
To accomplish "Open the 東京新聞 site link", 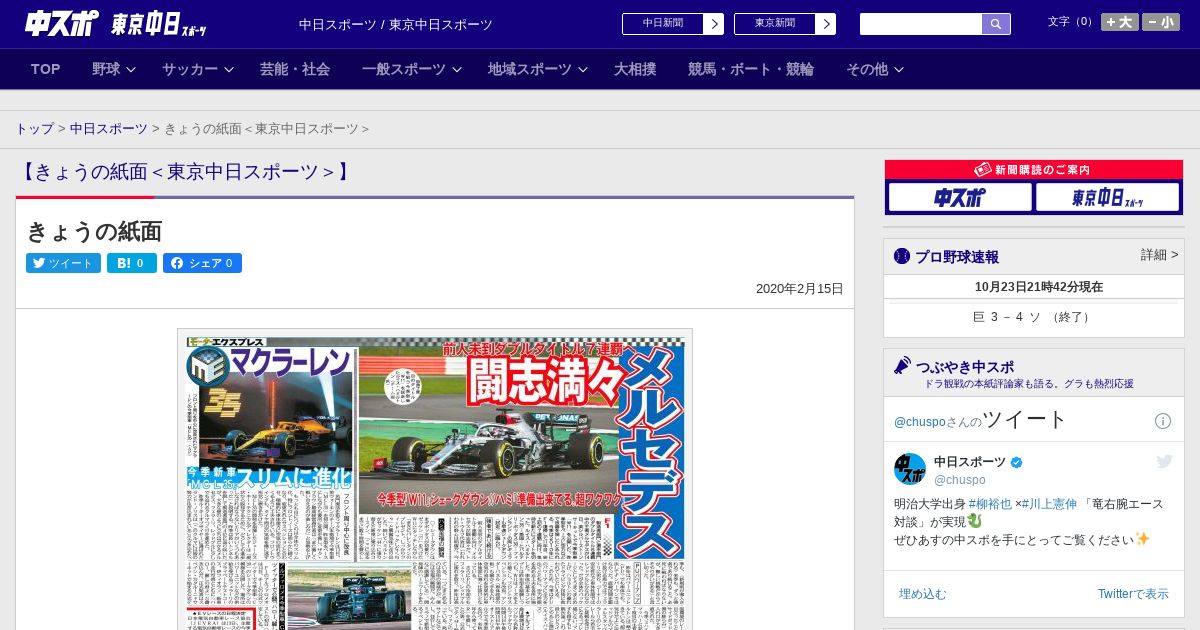I will (x=775, y=24).
